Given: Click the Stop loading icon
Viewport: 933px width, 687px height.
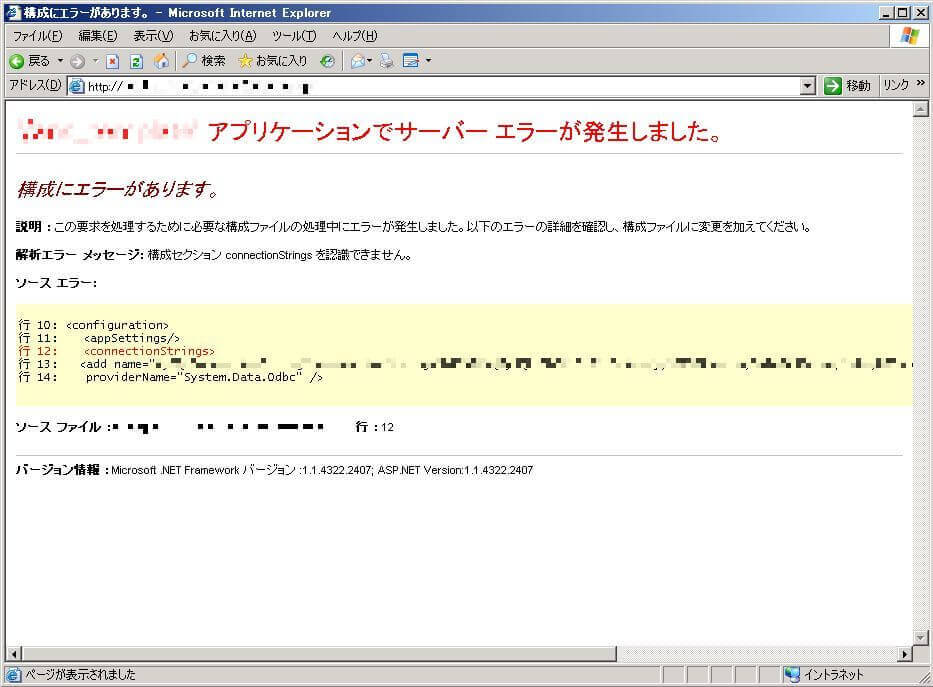Looking at the screenshot, I should pyautogui.click(x=112, y=61).
